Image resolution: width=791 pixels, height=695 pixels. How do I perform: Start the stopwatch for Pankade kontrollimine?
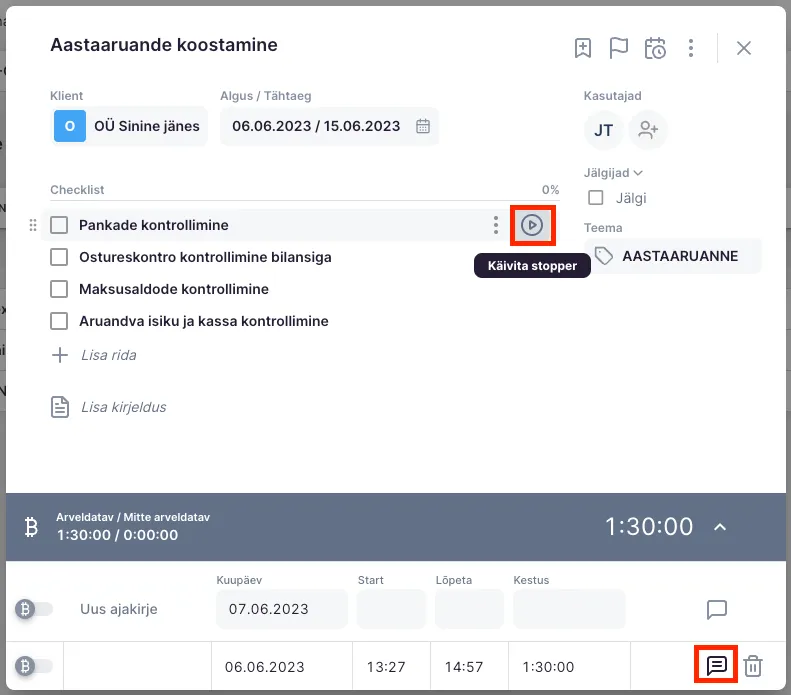pos(532,225)
